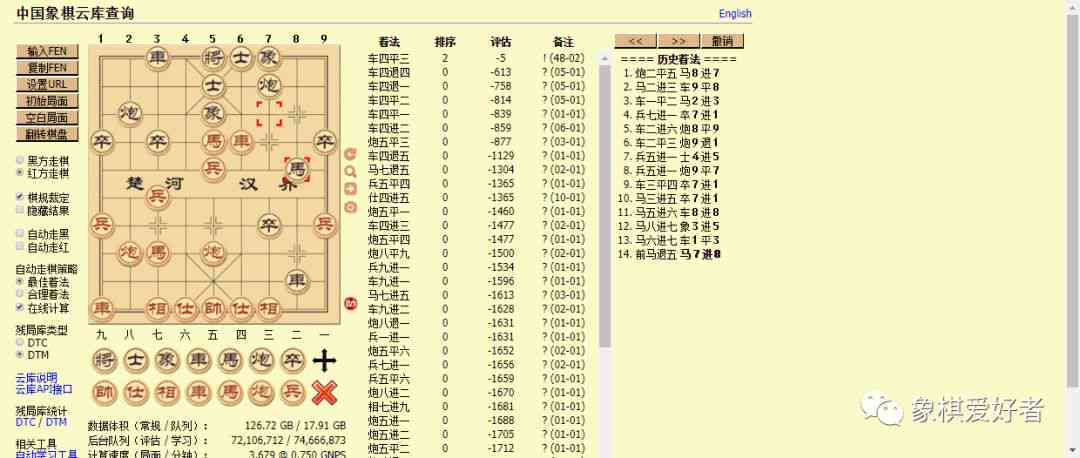Screen dimensions: 1080x458
Task: Click the black 將 general on the board
Action: pyautogui.click(x=214, y=58)
